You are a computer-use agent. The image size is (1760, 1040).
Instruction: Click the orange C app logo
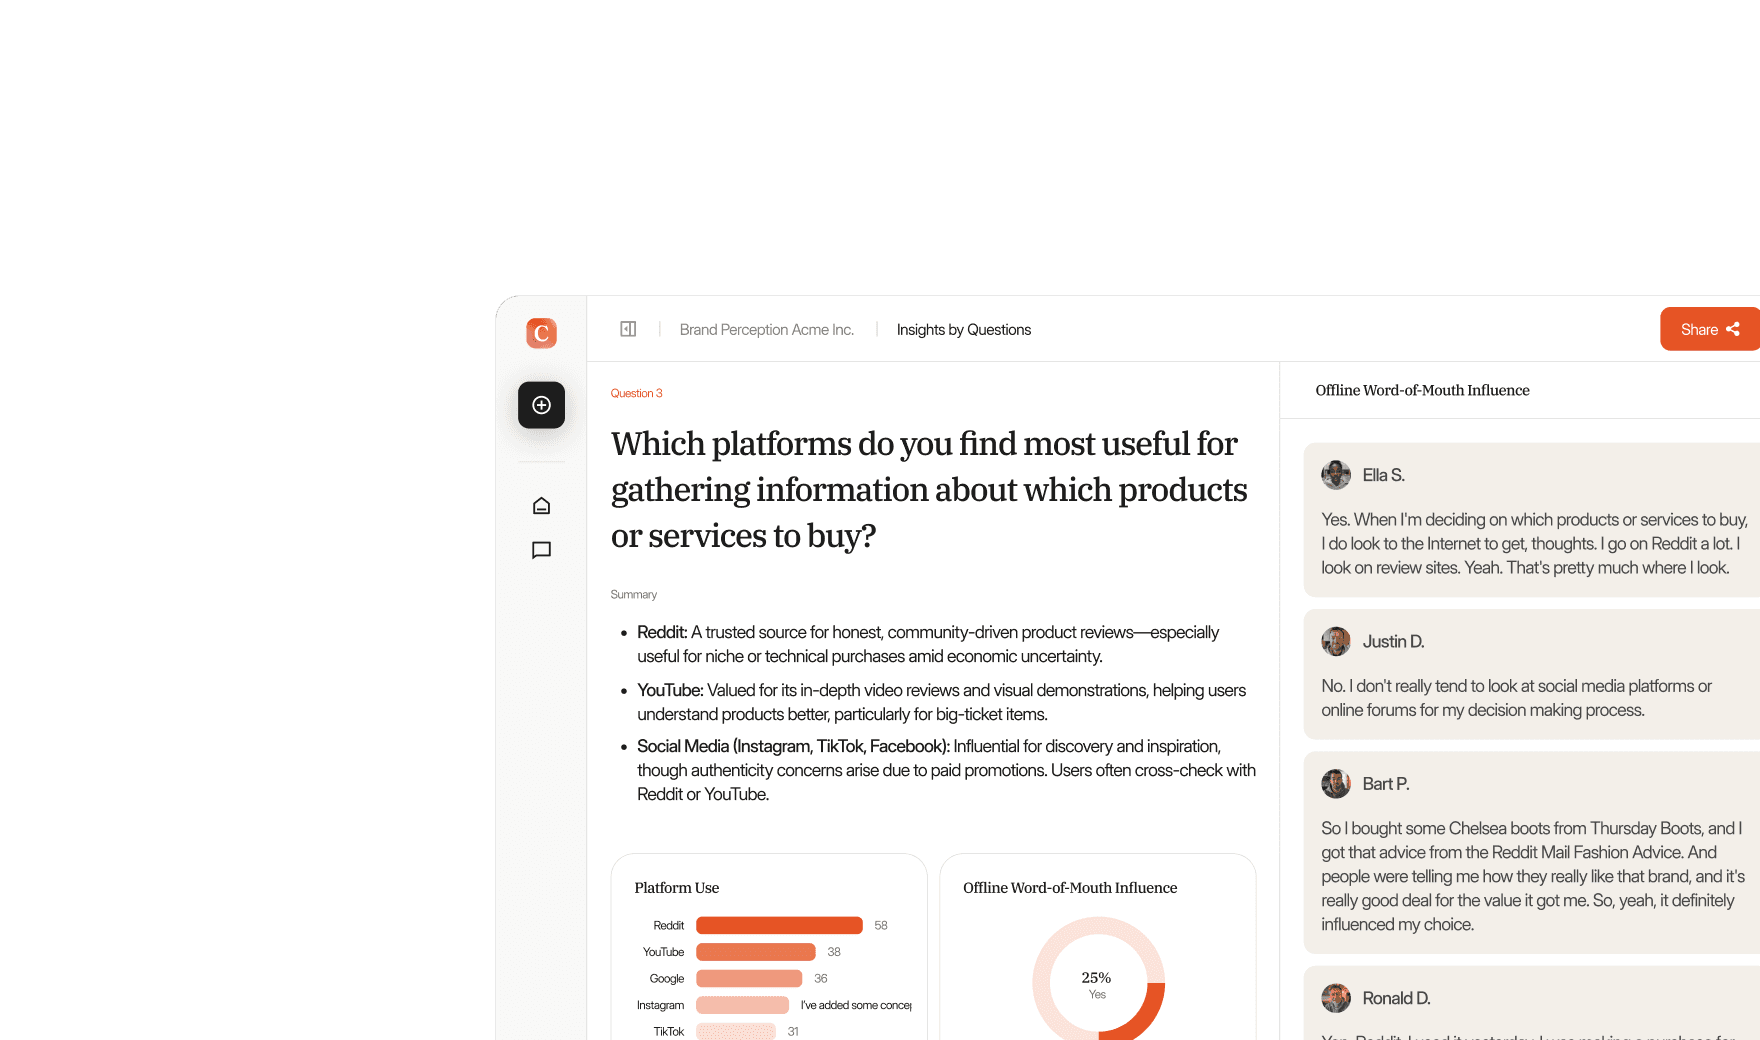541,333
